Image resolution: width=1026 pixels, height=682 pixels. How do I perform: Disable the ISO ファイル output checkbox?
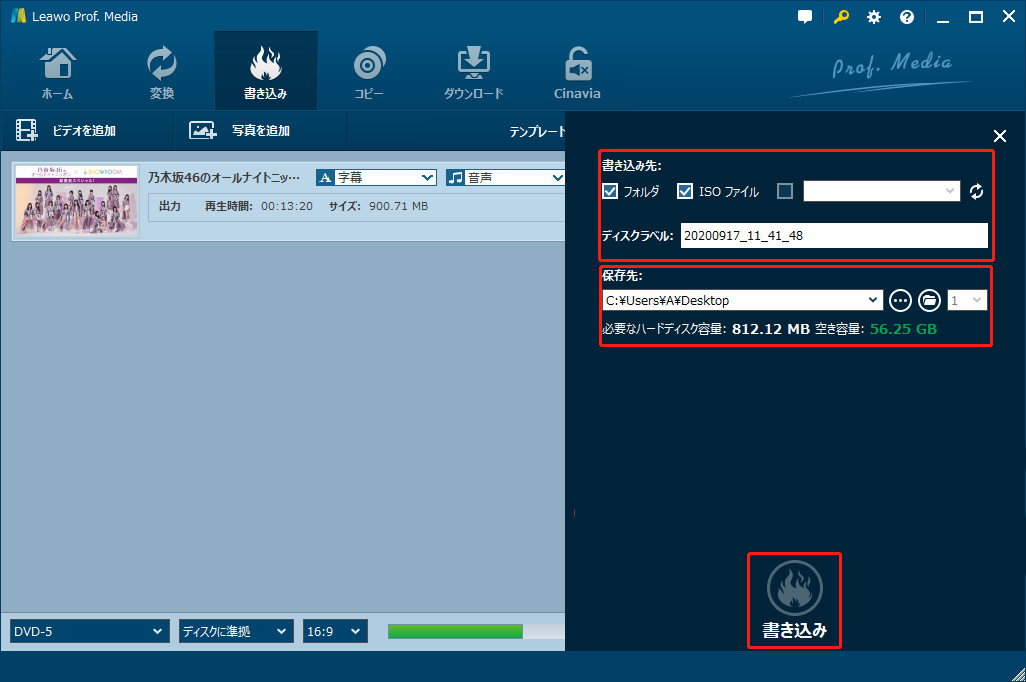[685, 191]
